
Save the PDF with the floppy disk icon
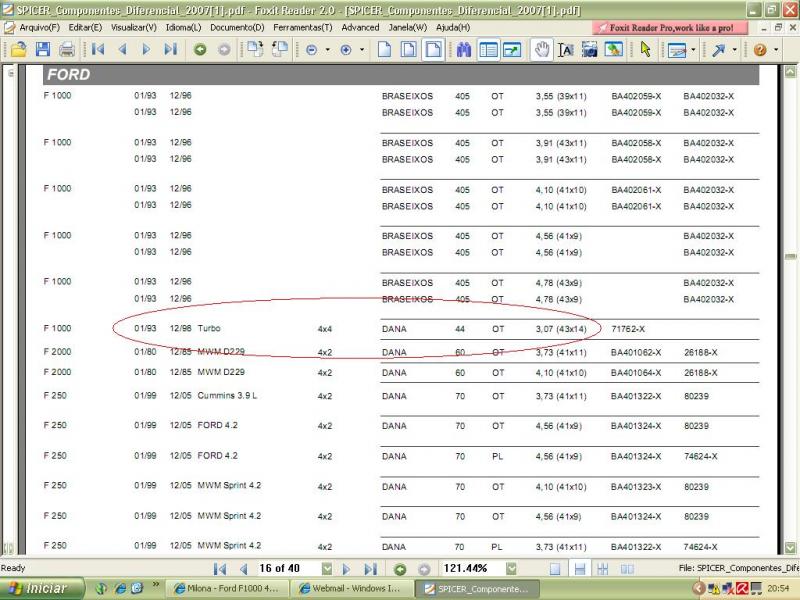pos(43,49)
